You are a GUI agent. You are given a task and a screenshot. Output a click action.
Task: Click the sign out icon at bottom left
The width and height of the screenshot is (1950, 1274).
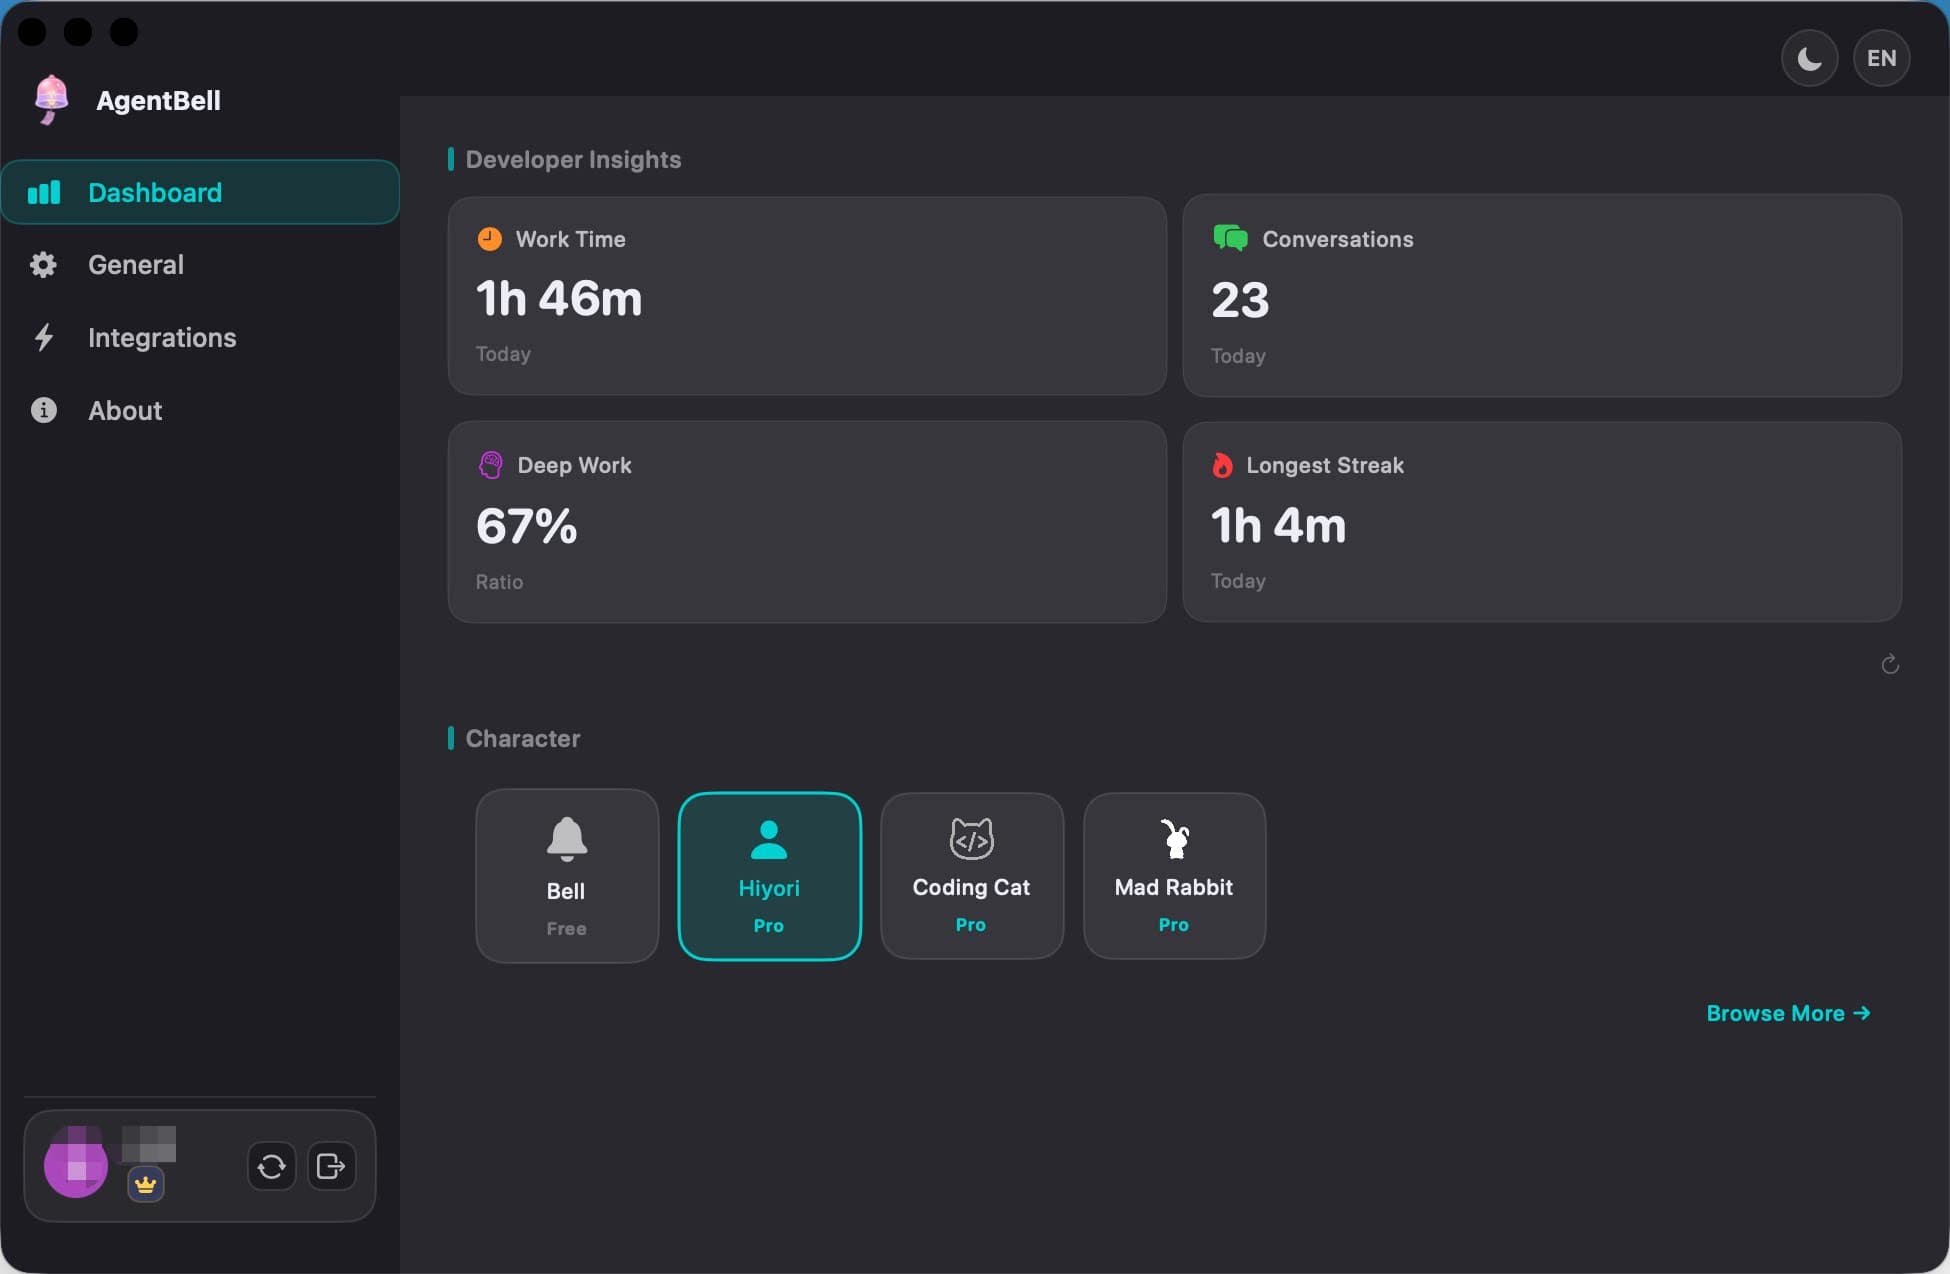click(x=331, y=1166)
